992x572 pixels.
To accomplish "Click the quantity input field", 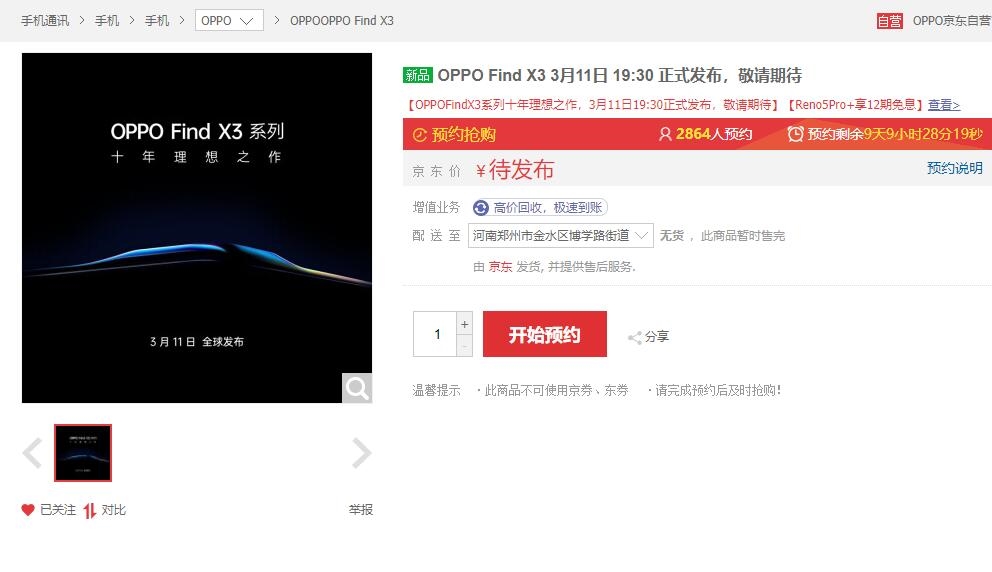I will [435, 334].
